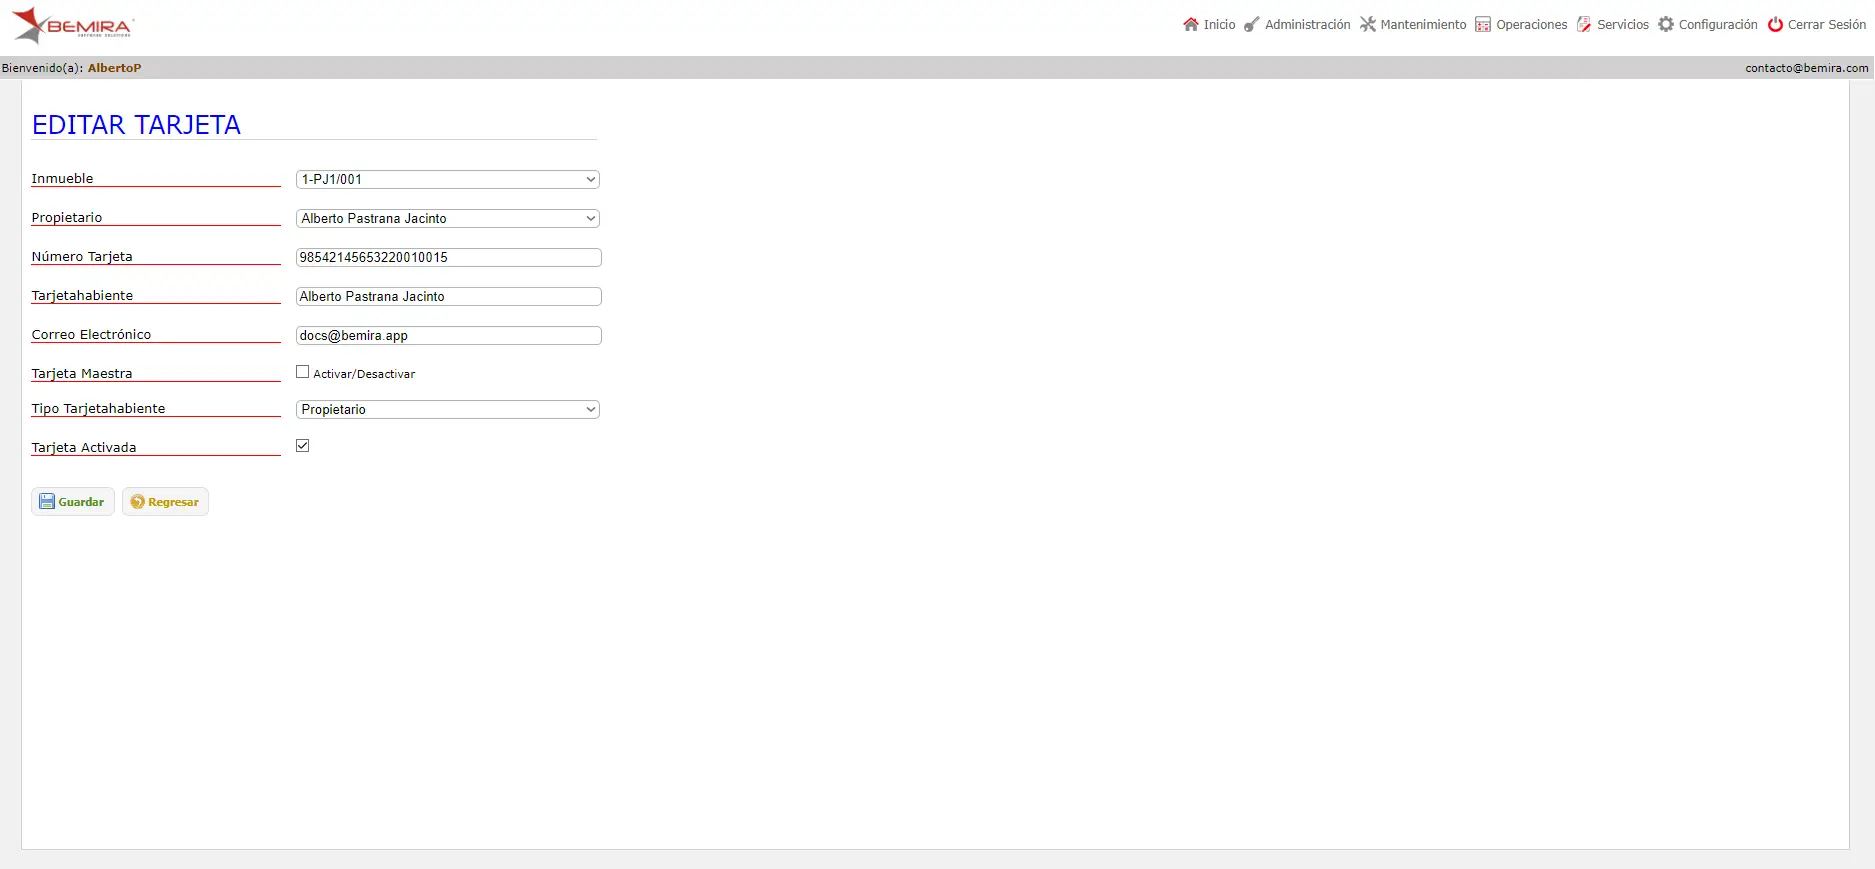Viewport: 1875px width, 869px height.
Task: Click the Tarjetahabiente name field
Action: click(x=449, y=297)
